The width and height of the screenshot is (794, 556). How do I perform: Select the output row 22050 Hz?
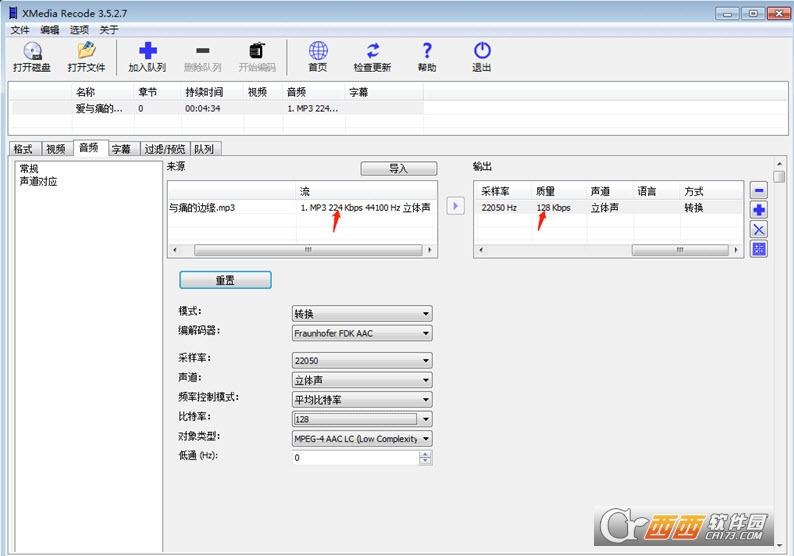pyautogui.click(x=608, y=208)
